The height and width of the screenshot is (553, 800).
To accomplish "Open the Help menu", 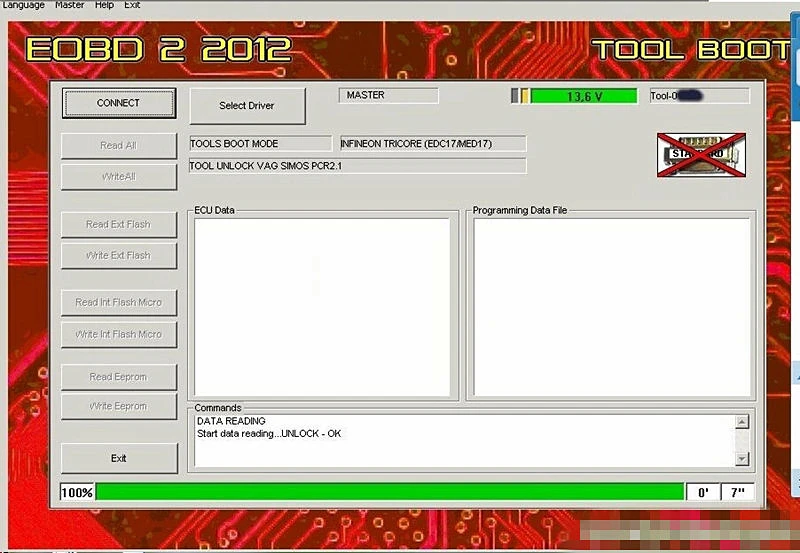I will tap(104, 5).
